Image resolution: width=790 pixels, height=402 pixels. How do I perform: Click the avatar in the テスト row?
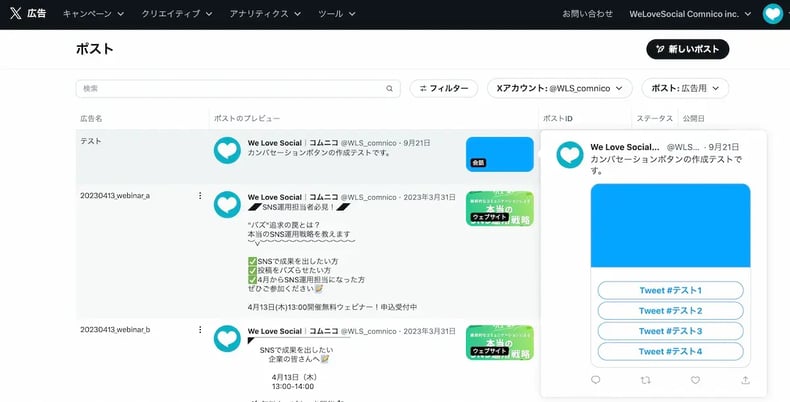(227, 150)
